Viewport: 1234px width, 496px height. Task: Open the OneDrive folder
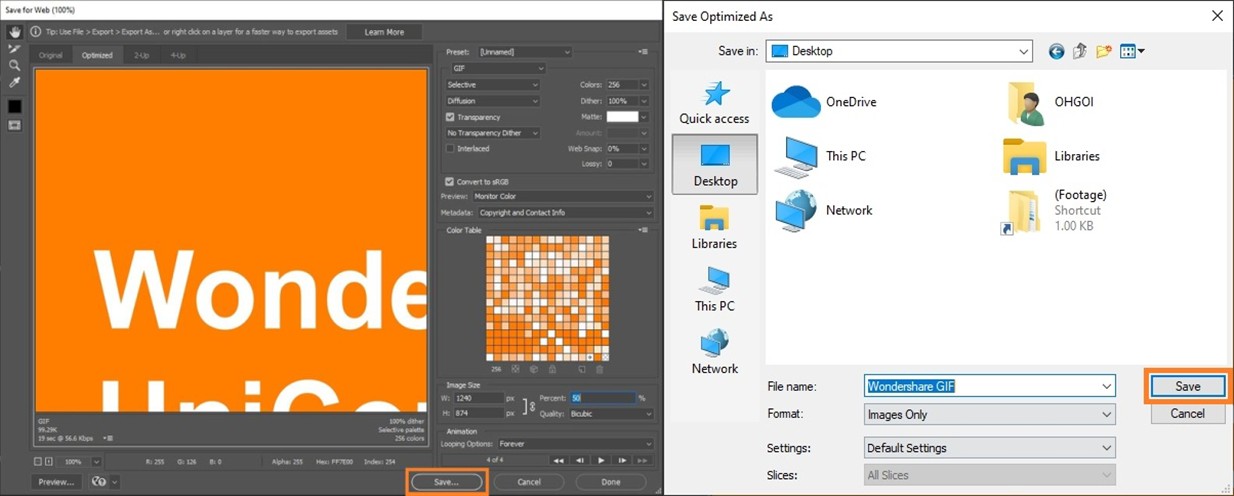pyautogui.click(x=824, y=102)
